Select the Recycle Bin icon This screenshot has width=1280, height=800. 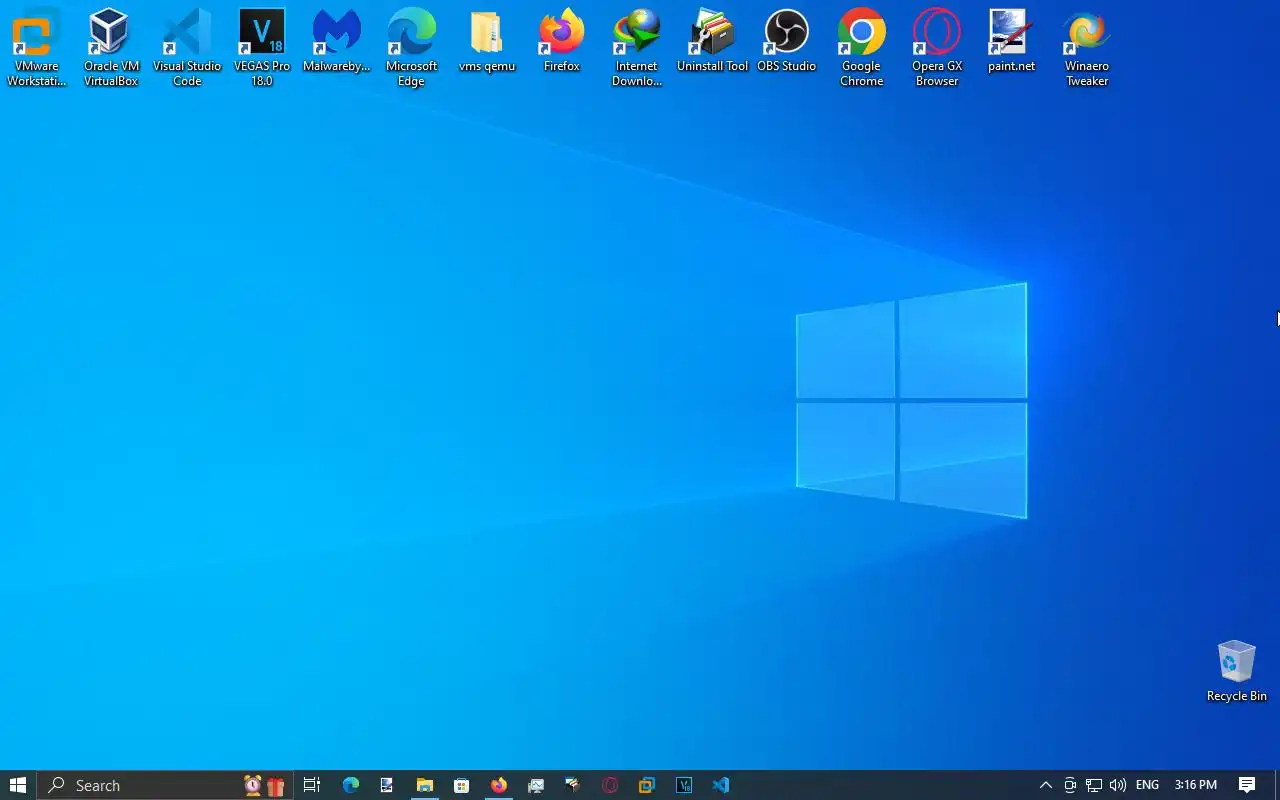point(1237,671)
